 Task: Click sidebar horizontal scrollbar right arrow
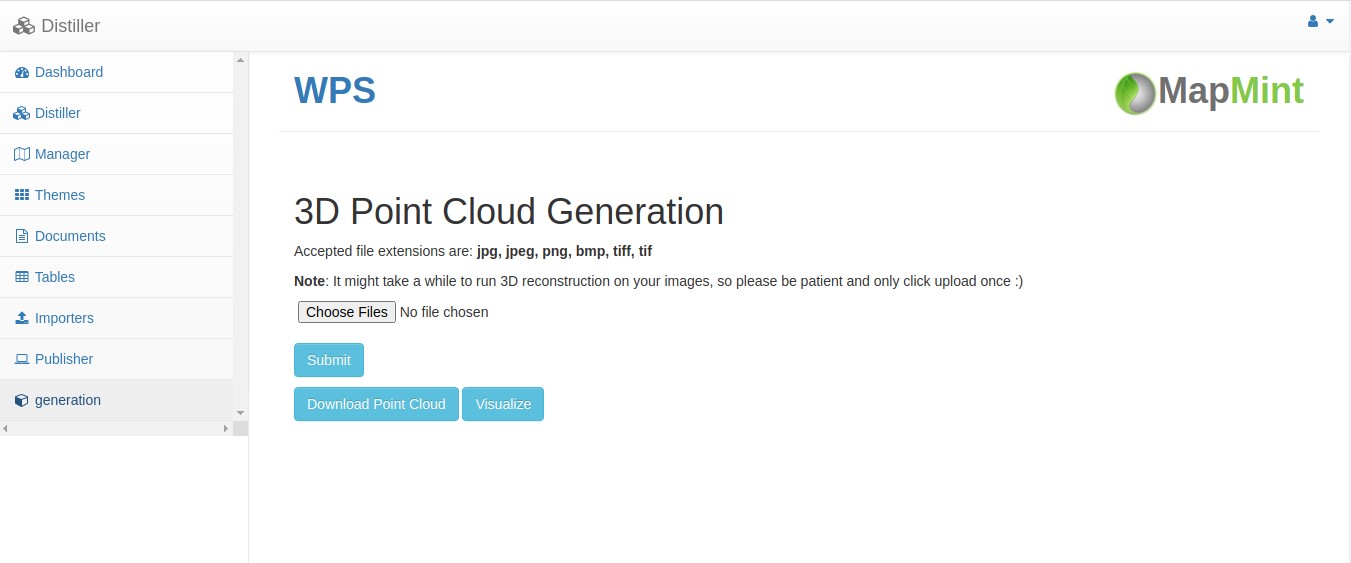point(226,428)
